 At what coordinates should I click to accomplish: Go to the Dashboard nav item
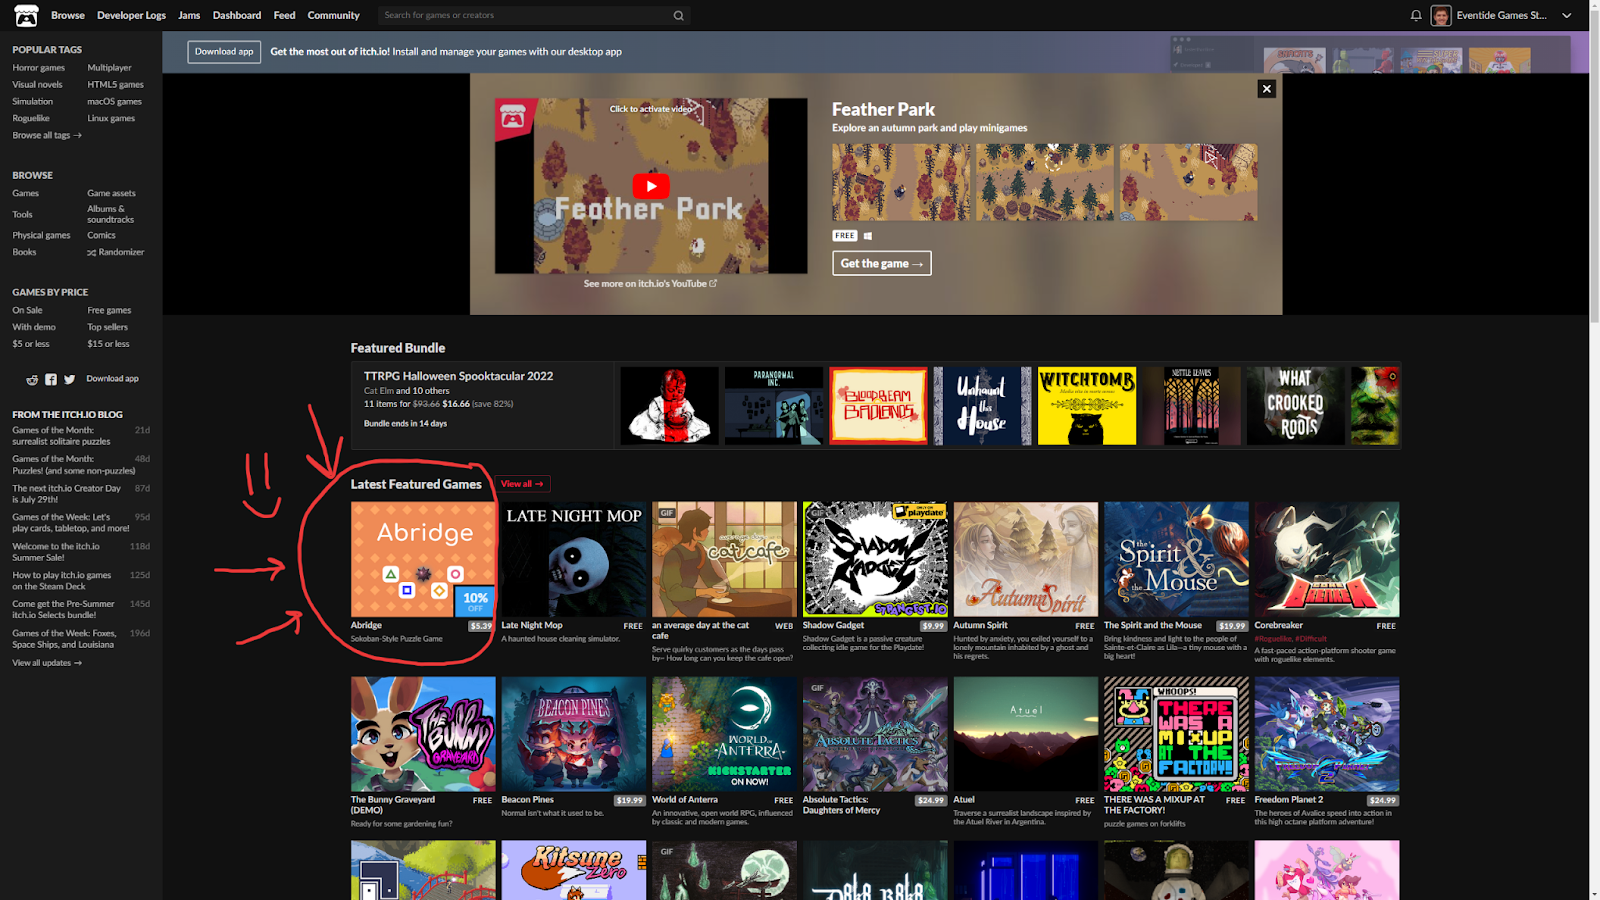[x=237, y=15]
